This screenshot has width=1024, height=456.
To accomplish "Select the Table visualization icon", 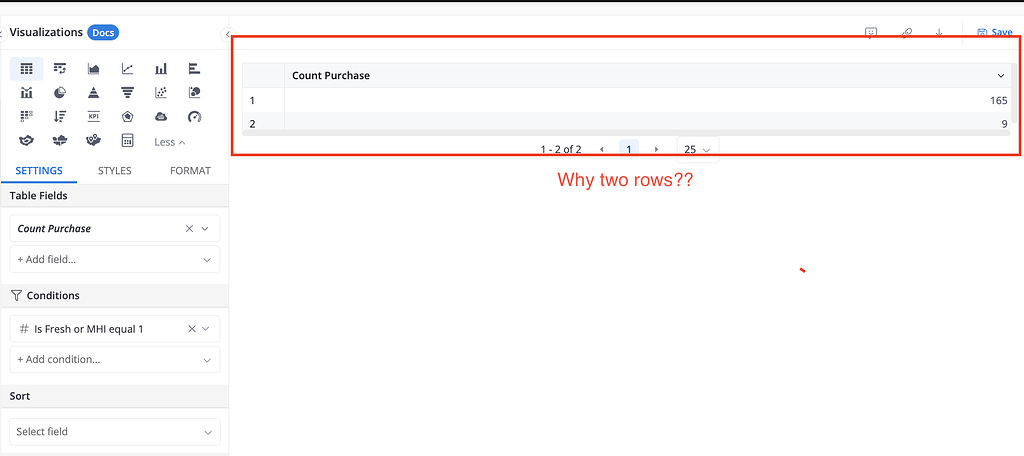I will [26, 69].
